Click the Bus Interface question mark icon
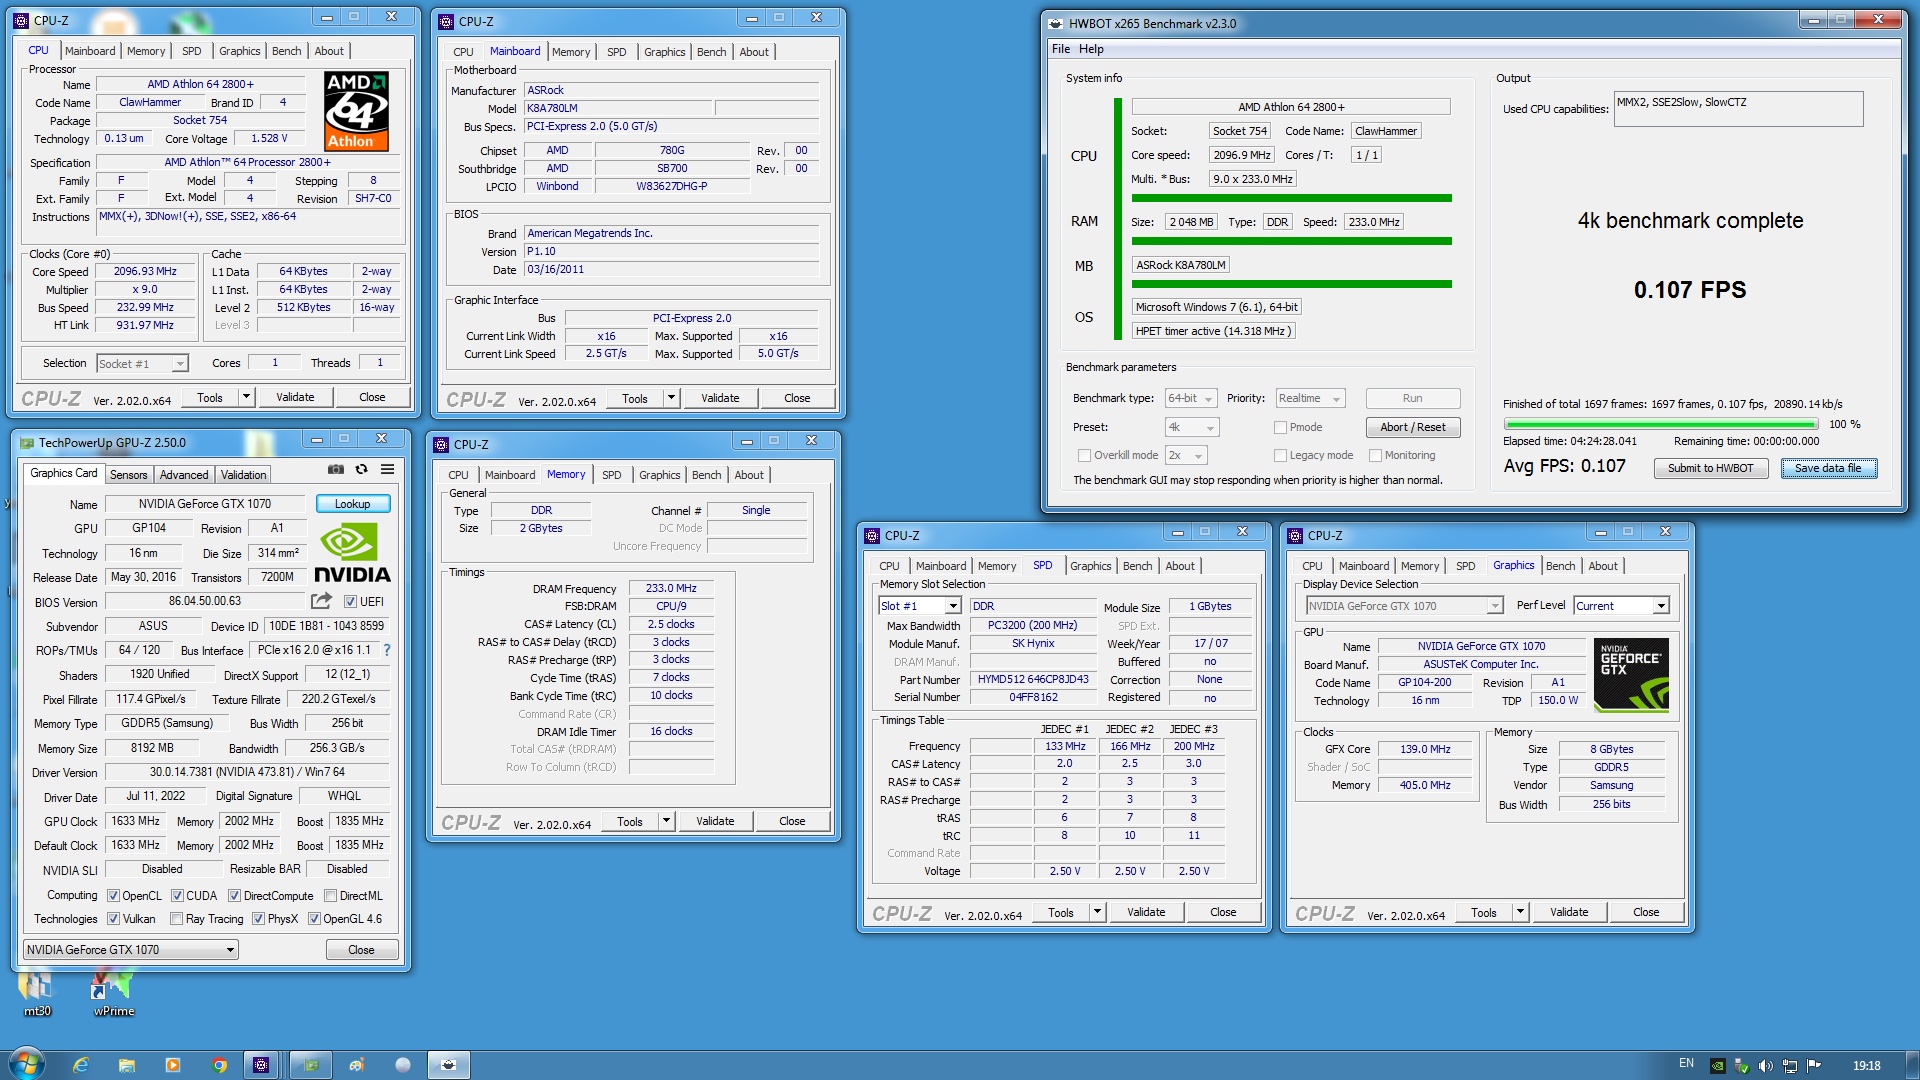 pos(387,650)
